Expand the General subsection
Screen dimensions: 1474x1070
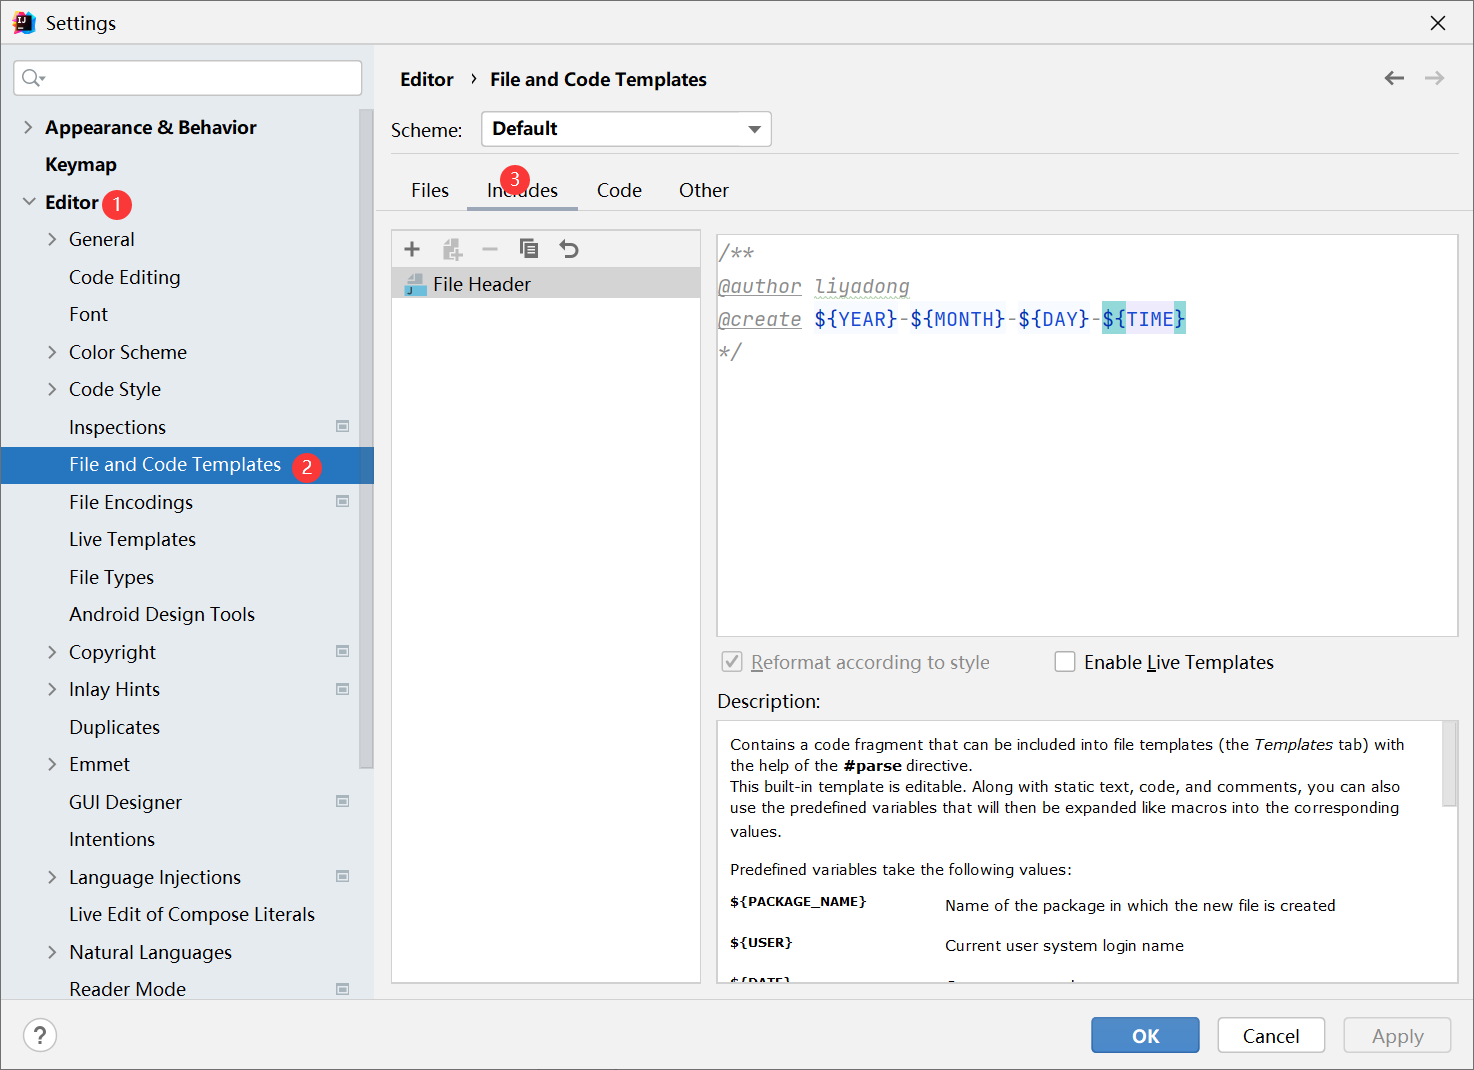click(52, 239)
